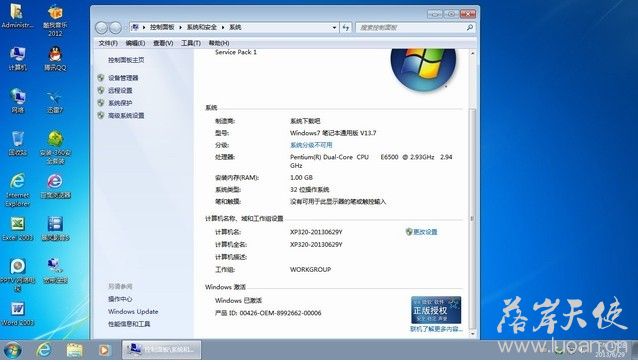Open the video player icon right of Excel 2003
Screen dimensions: 638x362
pos(55,229)
